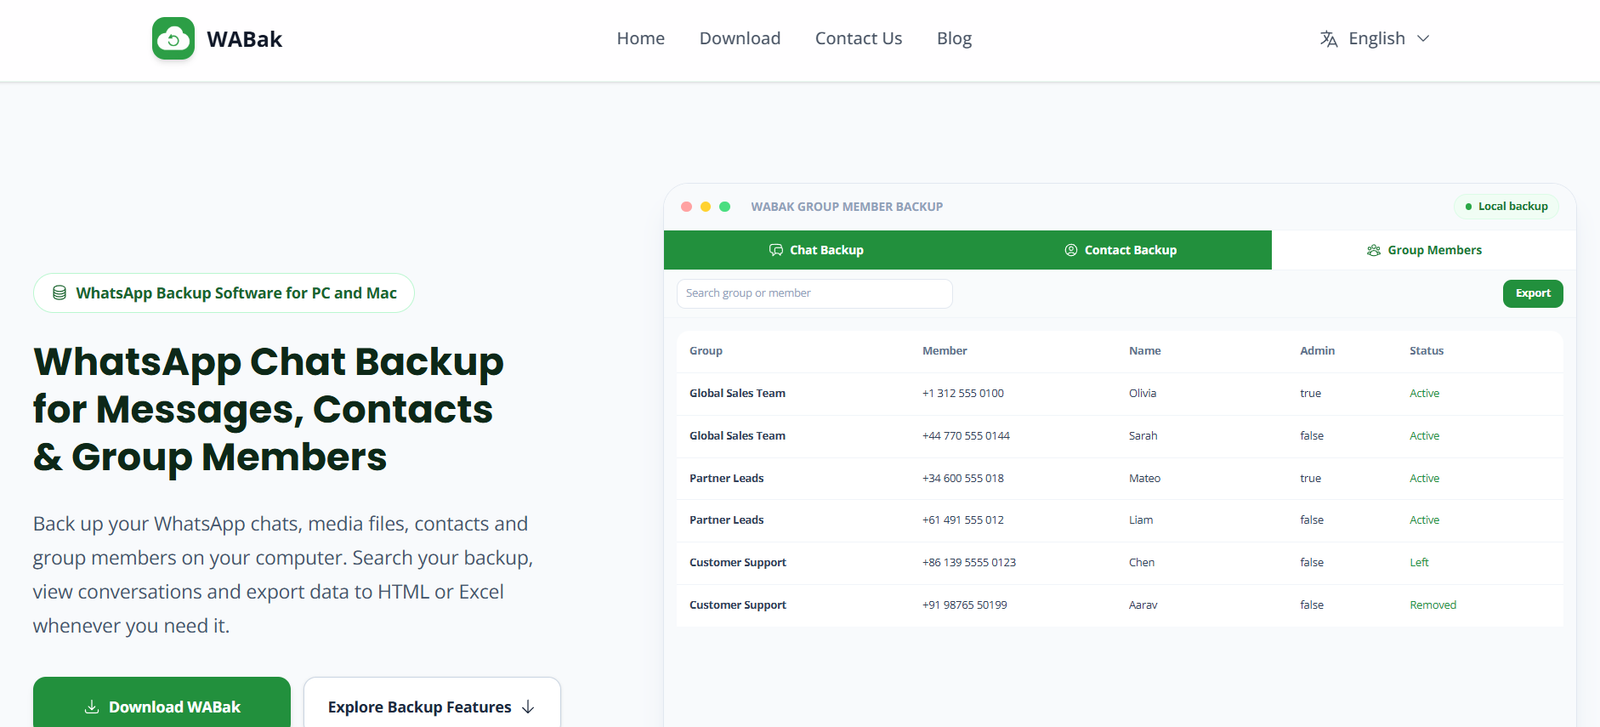This screenshot has height=727, width=1600.
Task: Select the Partner Leads row for Liam
Action: 1120,520
